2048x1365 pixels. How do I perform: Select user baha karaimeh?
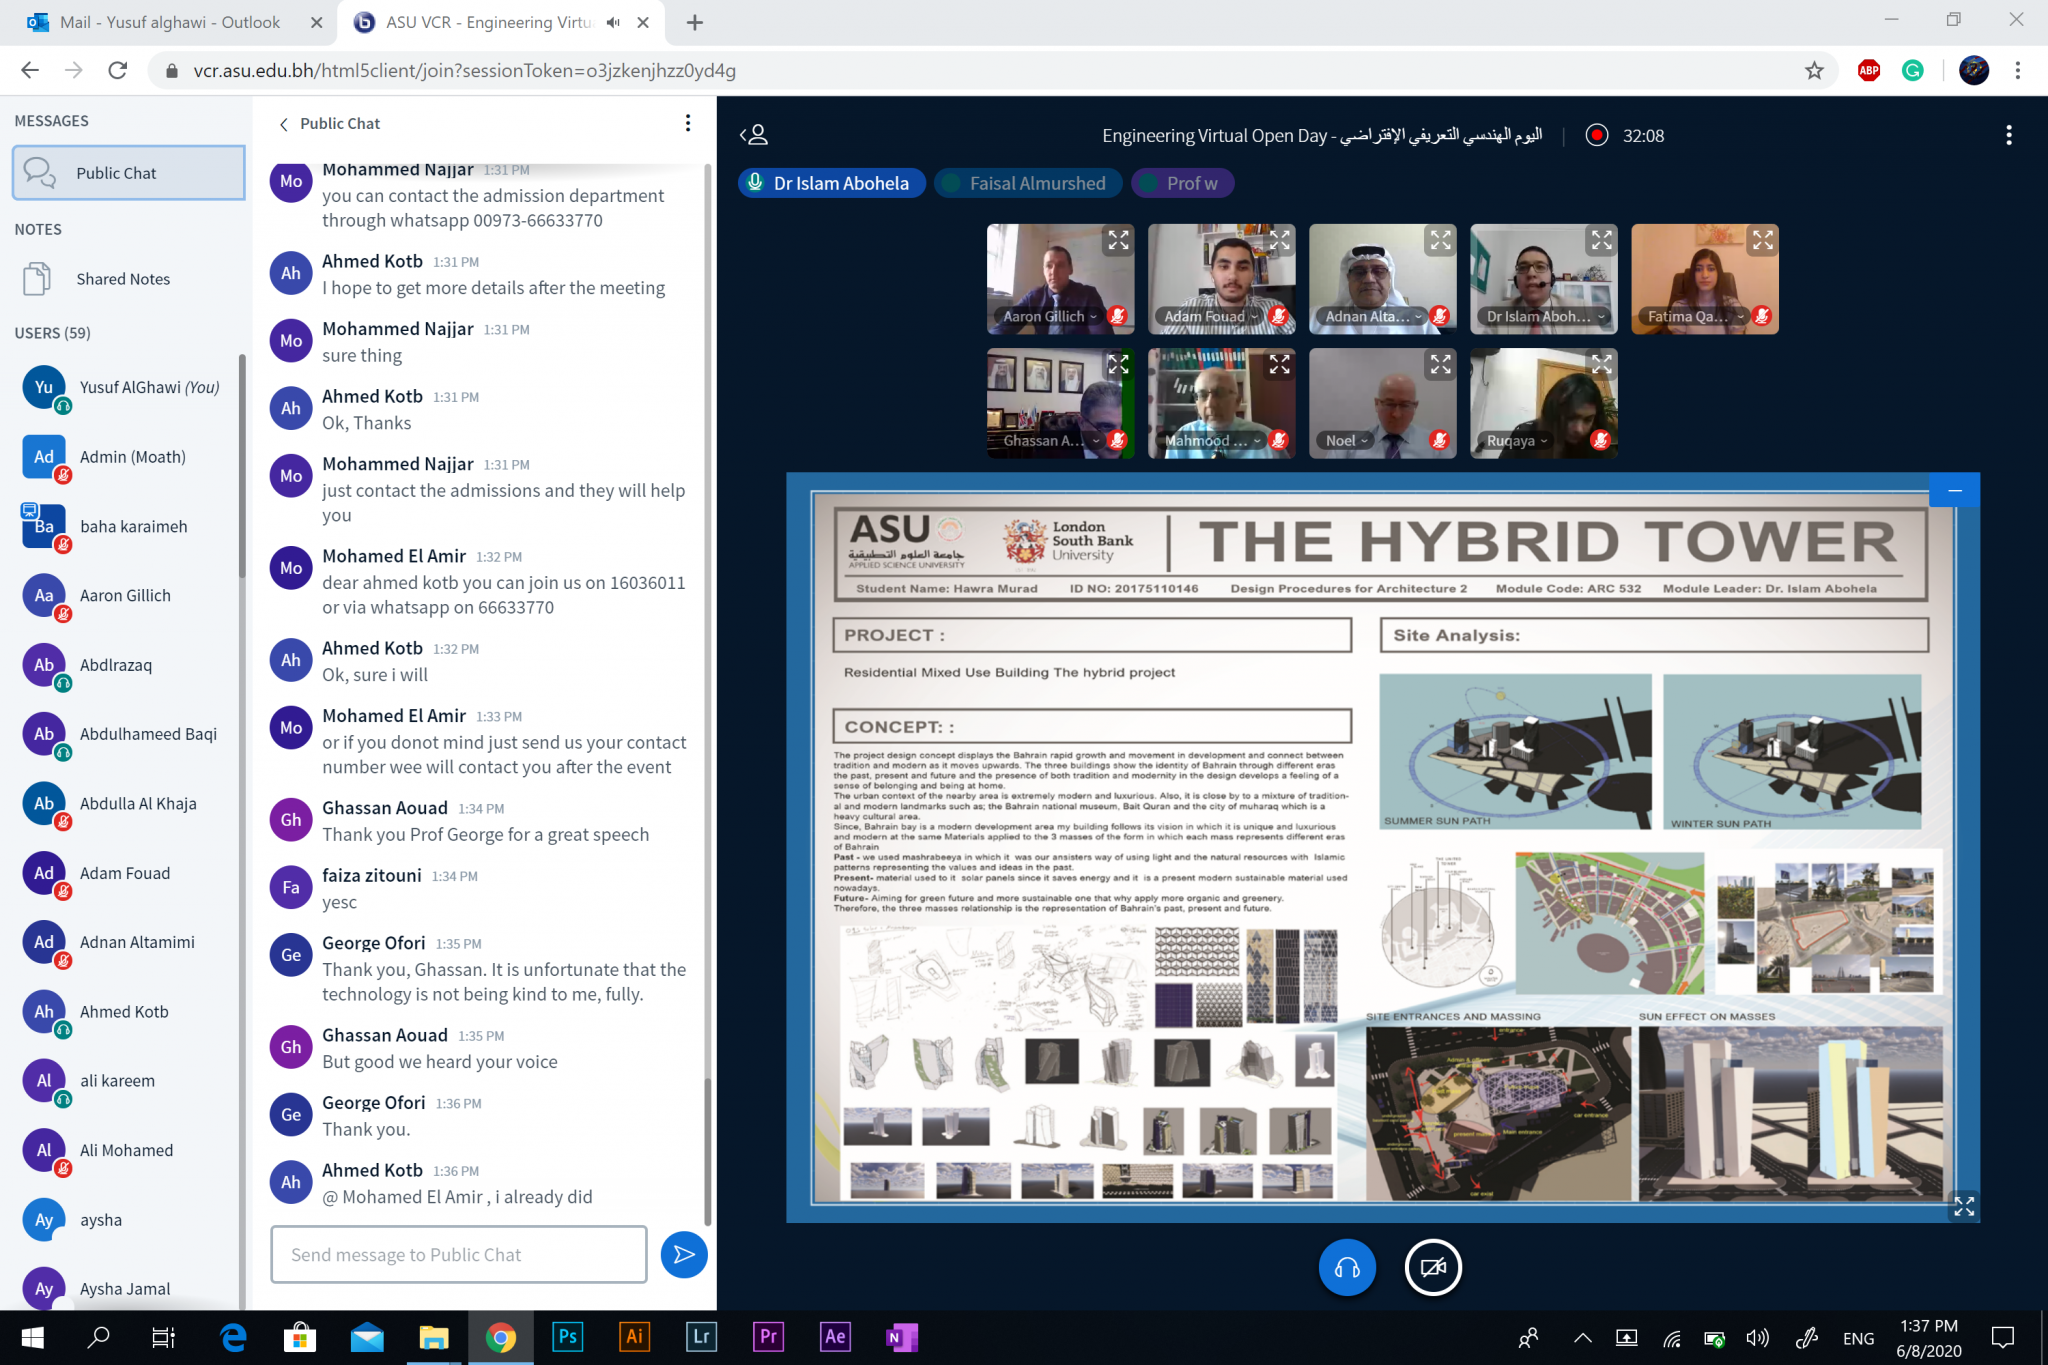tap(125, 526)
